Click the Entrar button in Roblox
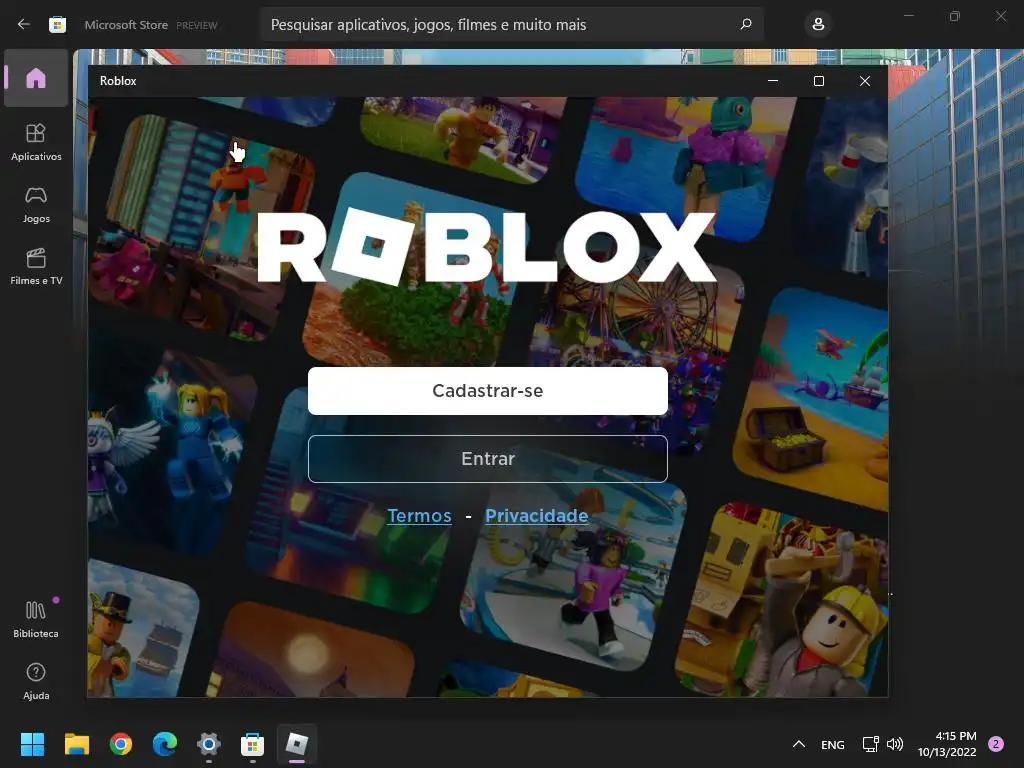 (x=487, y=458)
